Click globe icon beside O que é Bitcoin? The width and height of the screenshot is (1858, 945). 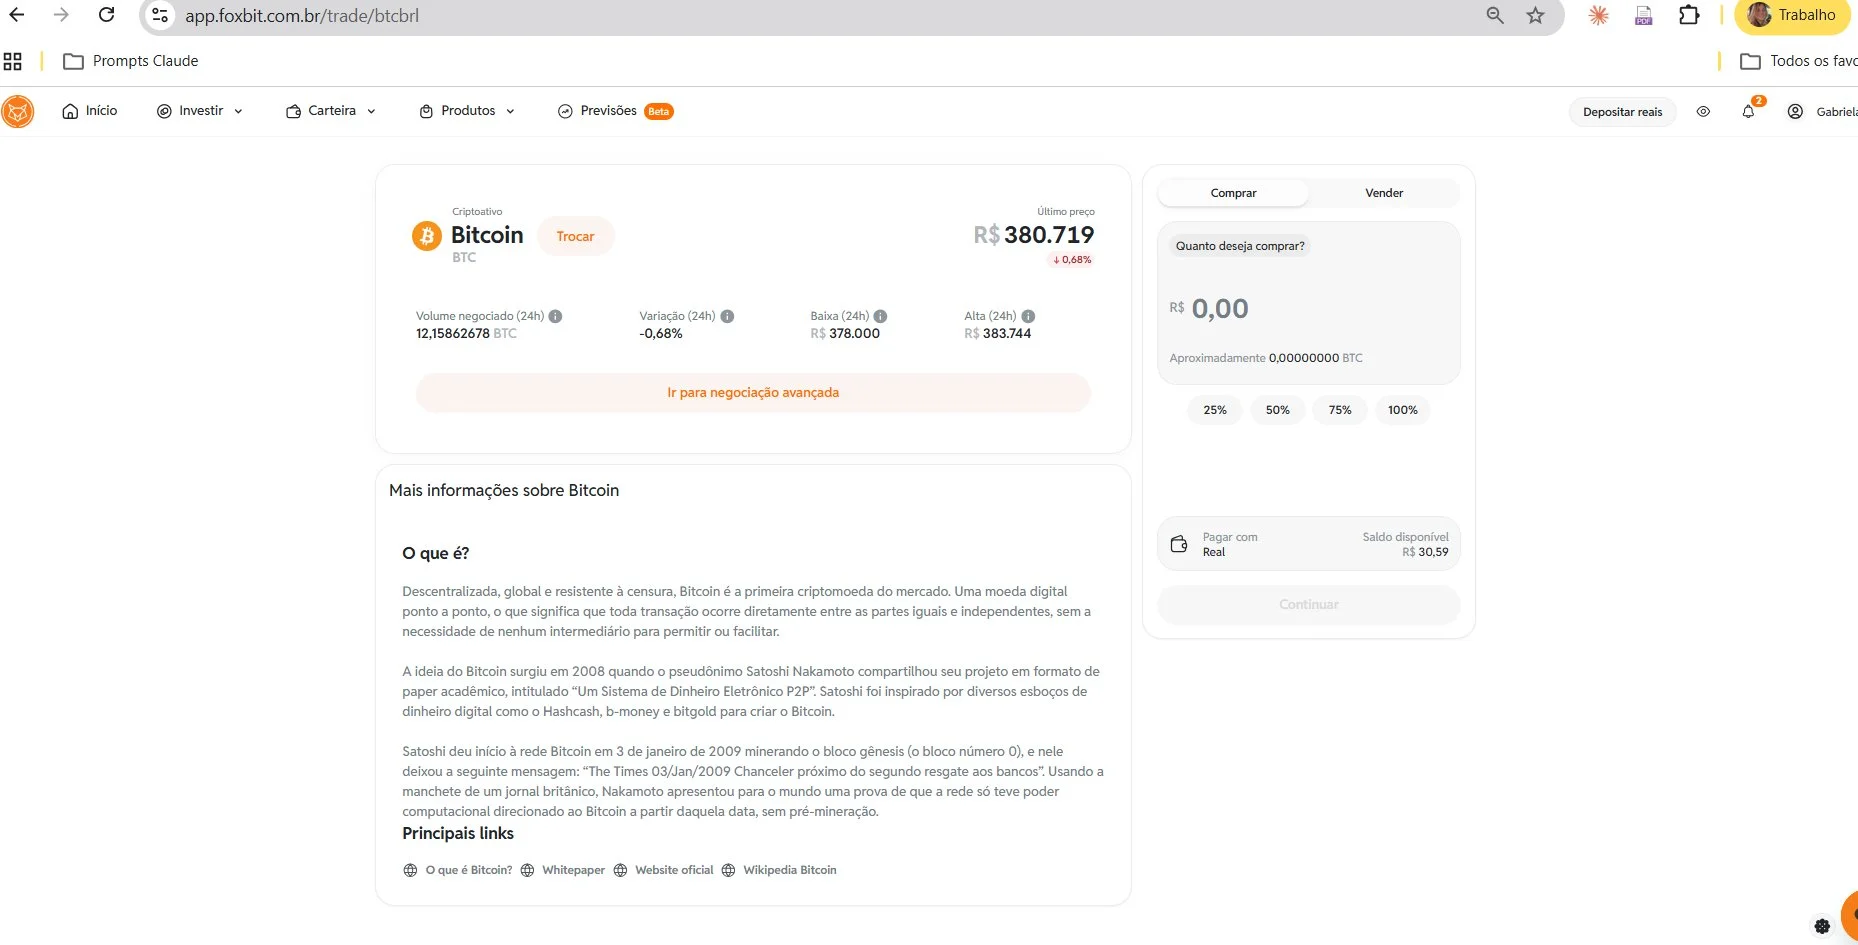[410, 870]
